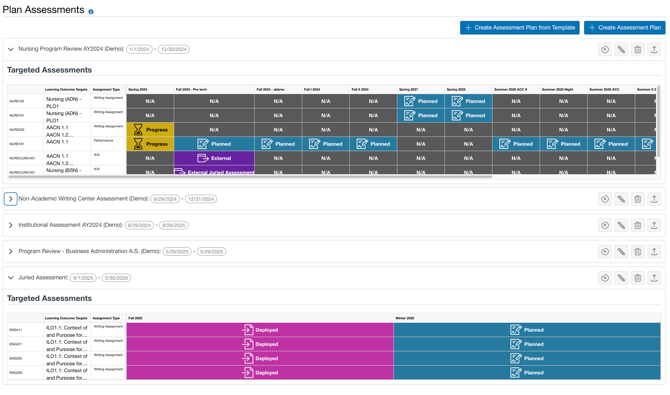Click the Spring 2024 column header
The image size is (670, 395).
tap(150, 89)
